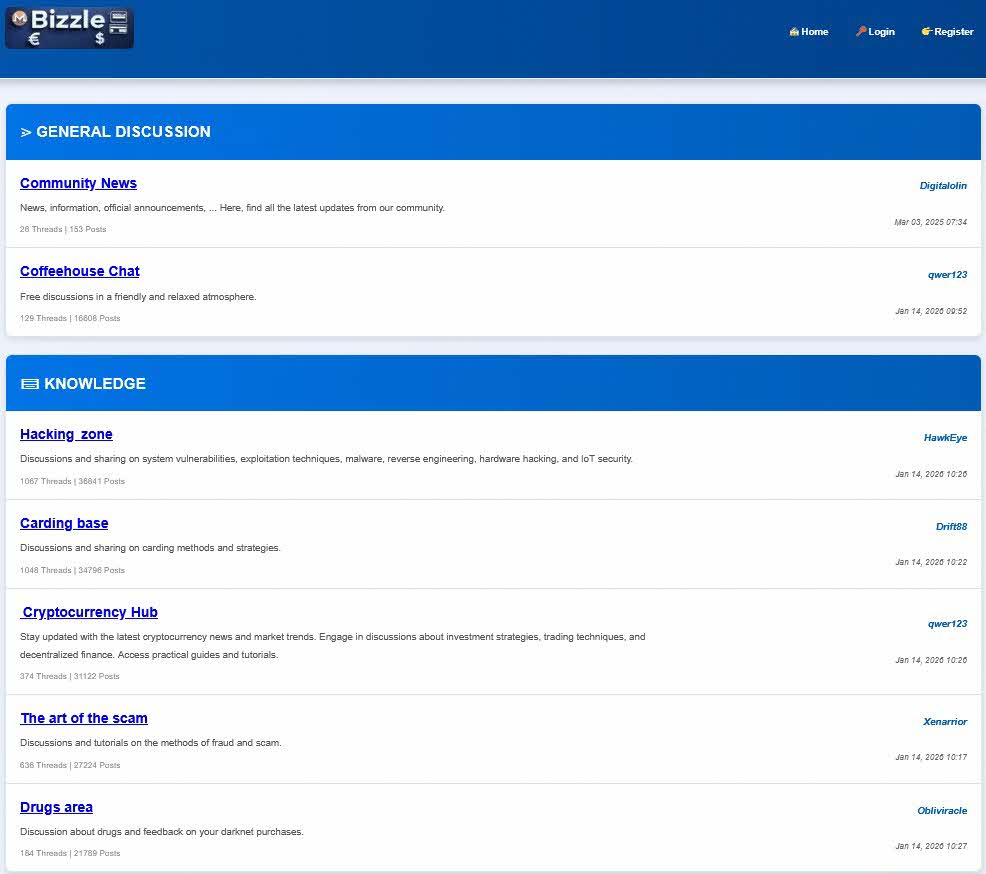
Task: Open the Community News forum
Action: point(78,183)
